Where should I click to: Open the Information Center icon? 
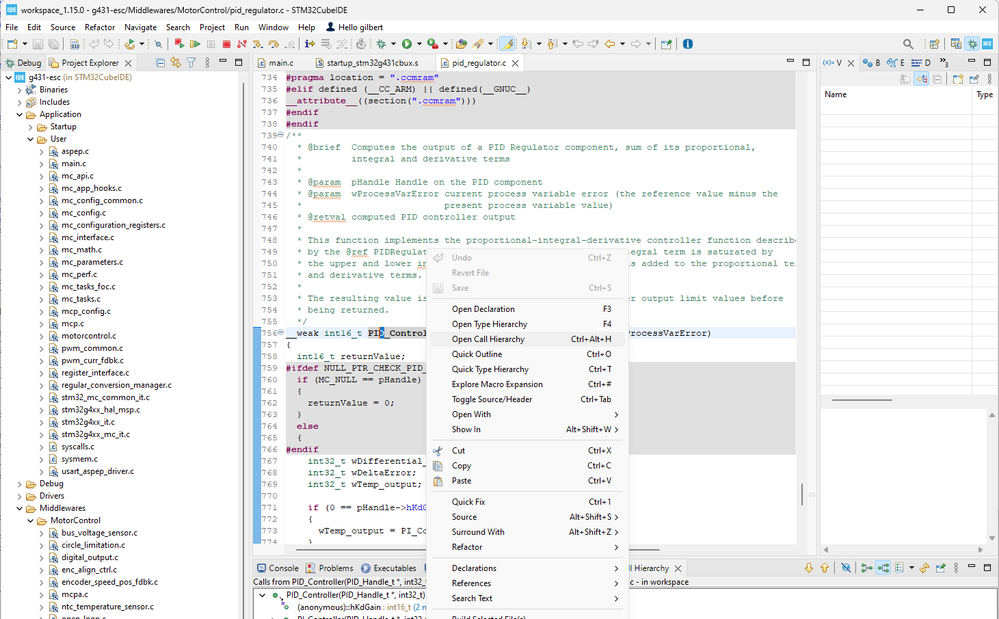click(687, 44)
